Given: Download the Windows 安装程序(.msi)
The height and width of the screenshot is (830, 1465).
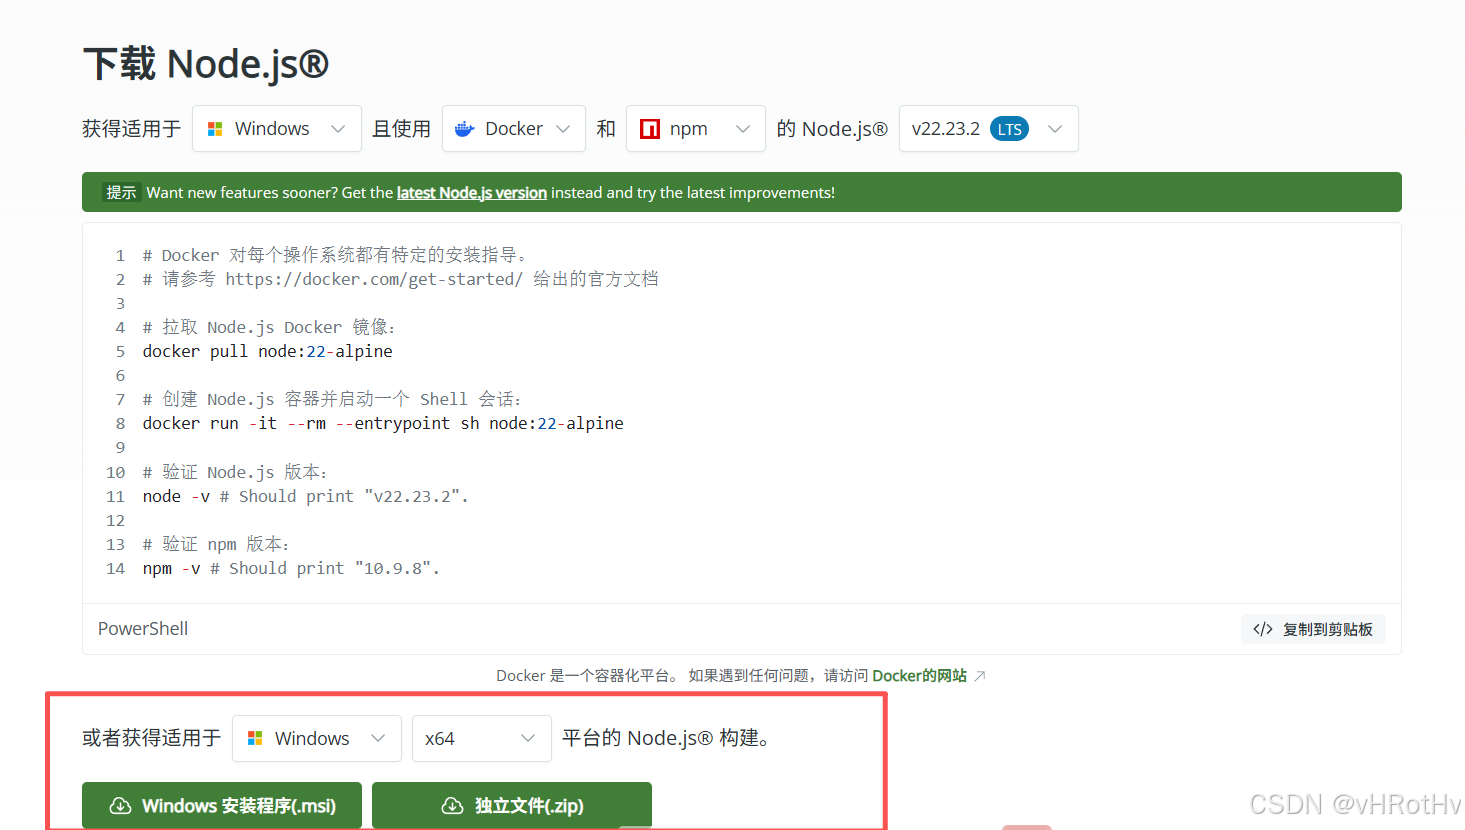Looking at the screenshot, I should pos(222,806).
